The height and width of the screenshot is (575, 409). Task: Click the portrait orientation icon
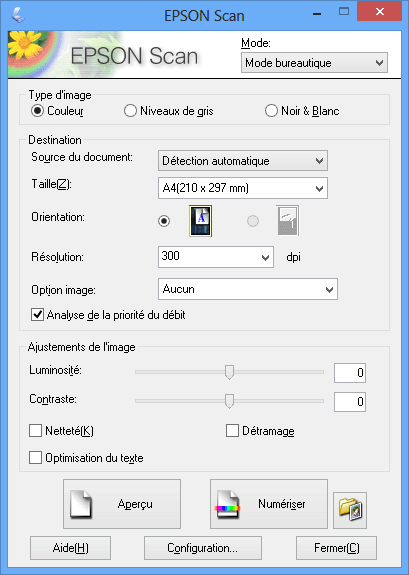[x=200, y=221]
